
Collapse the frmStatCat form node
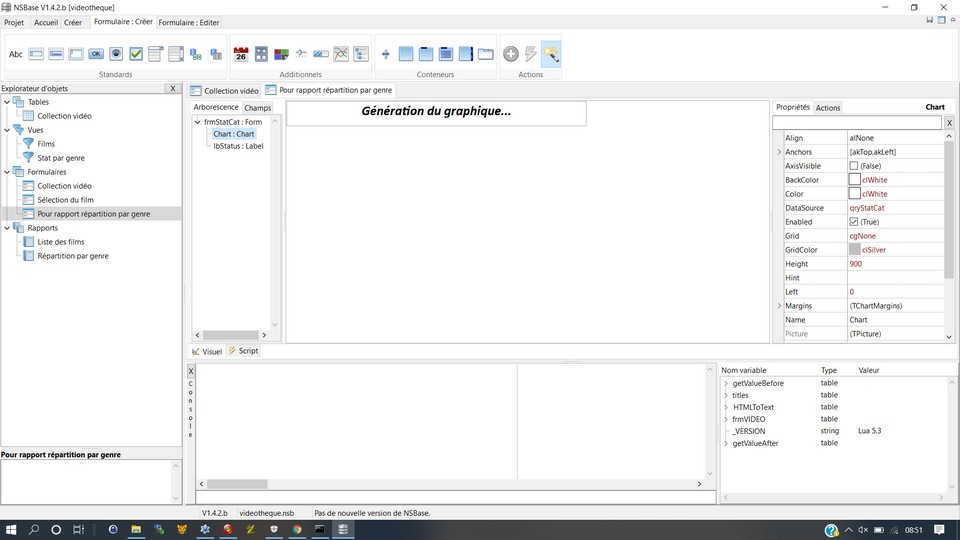tap(198, 122)
